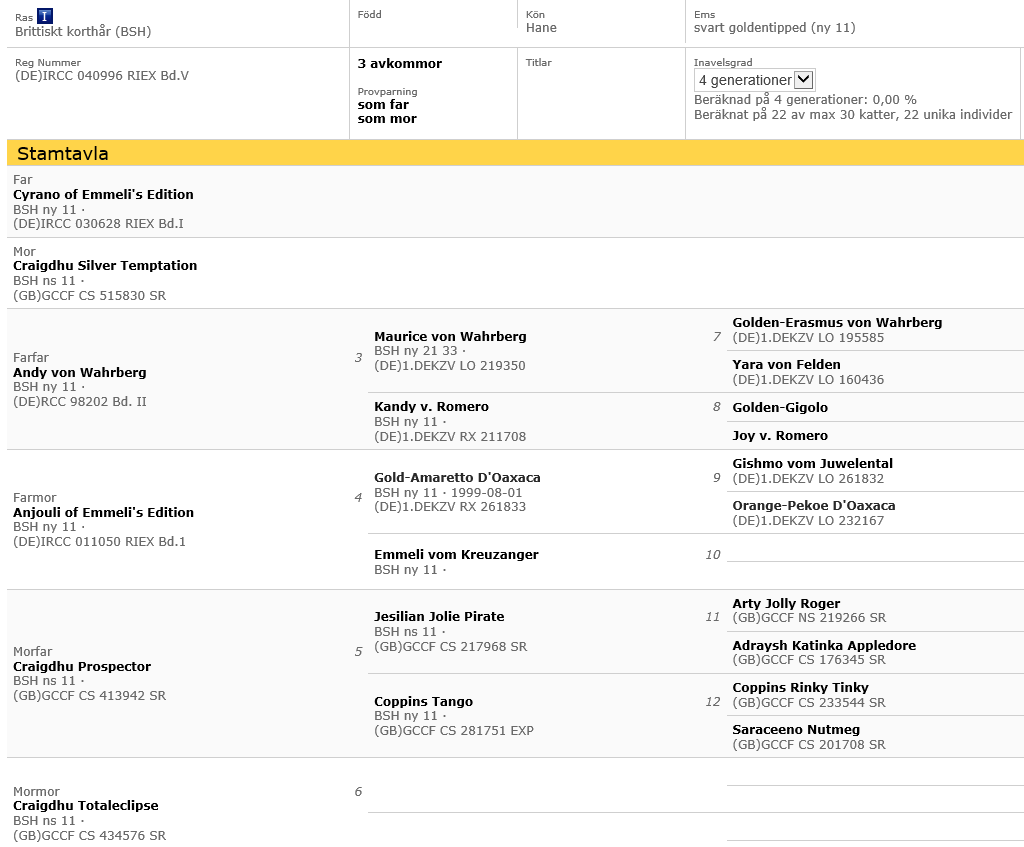Image resolution: width=1024 pixels, height=847 pixels.
Task: Open Adraysh Katinka Appledore
Action: point(824,646)
